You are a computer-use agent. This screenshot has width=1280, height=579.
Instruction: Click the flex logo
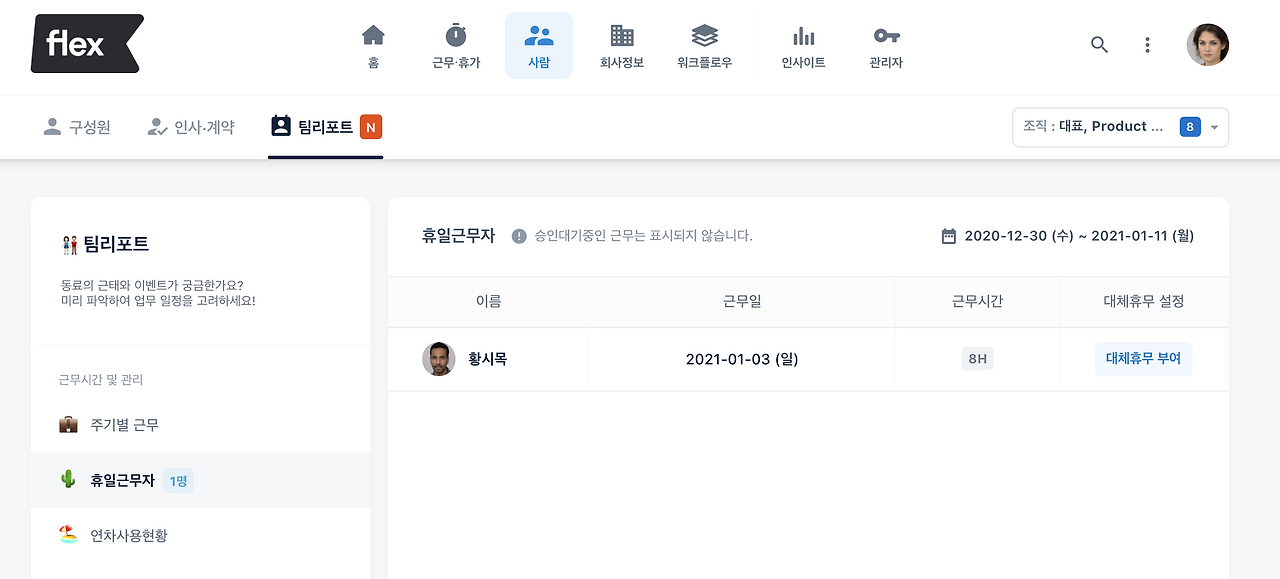87,44
